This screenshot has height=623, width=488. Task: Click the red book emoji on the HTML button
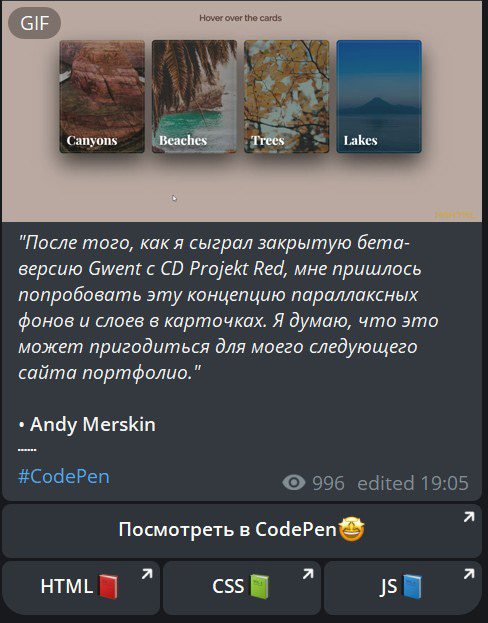[108, 587]
